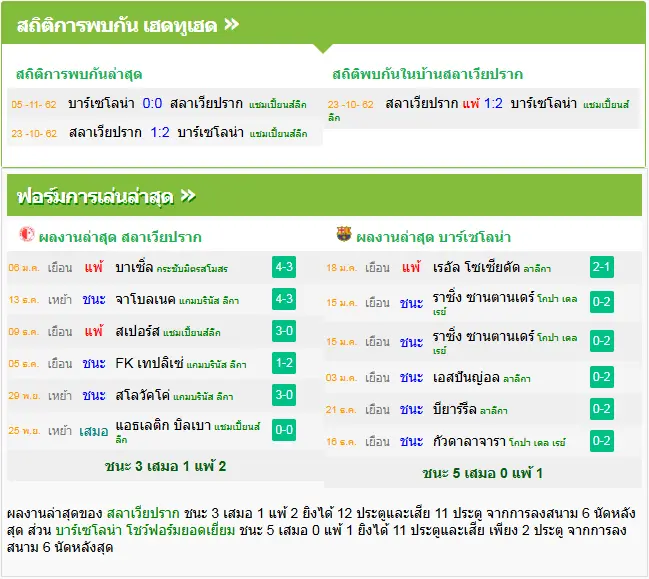The image size is (649, 579).
Task: Click the 'สถิติการพบกันล่าสุด' subheading
Action: click(79, 74)
